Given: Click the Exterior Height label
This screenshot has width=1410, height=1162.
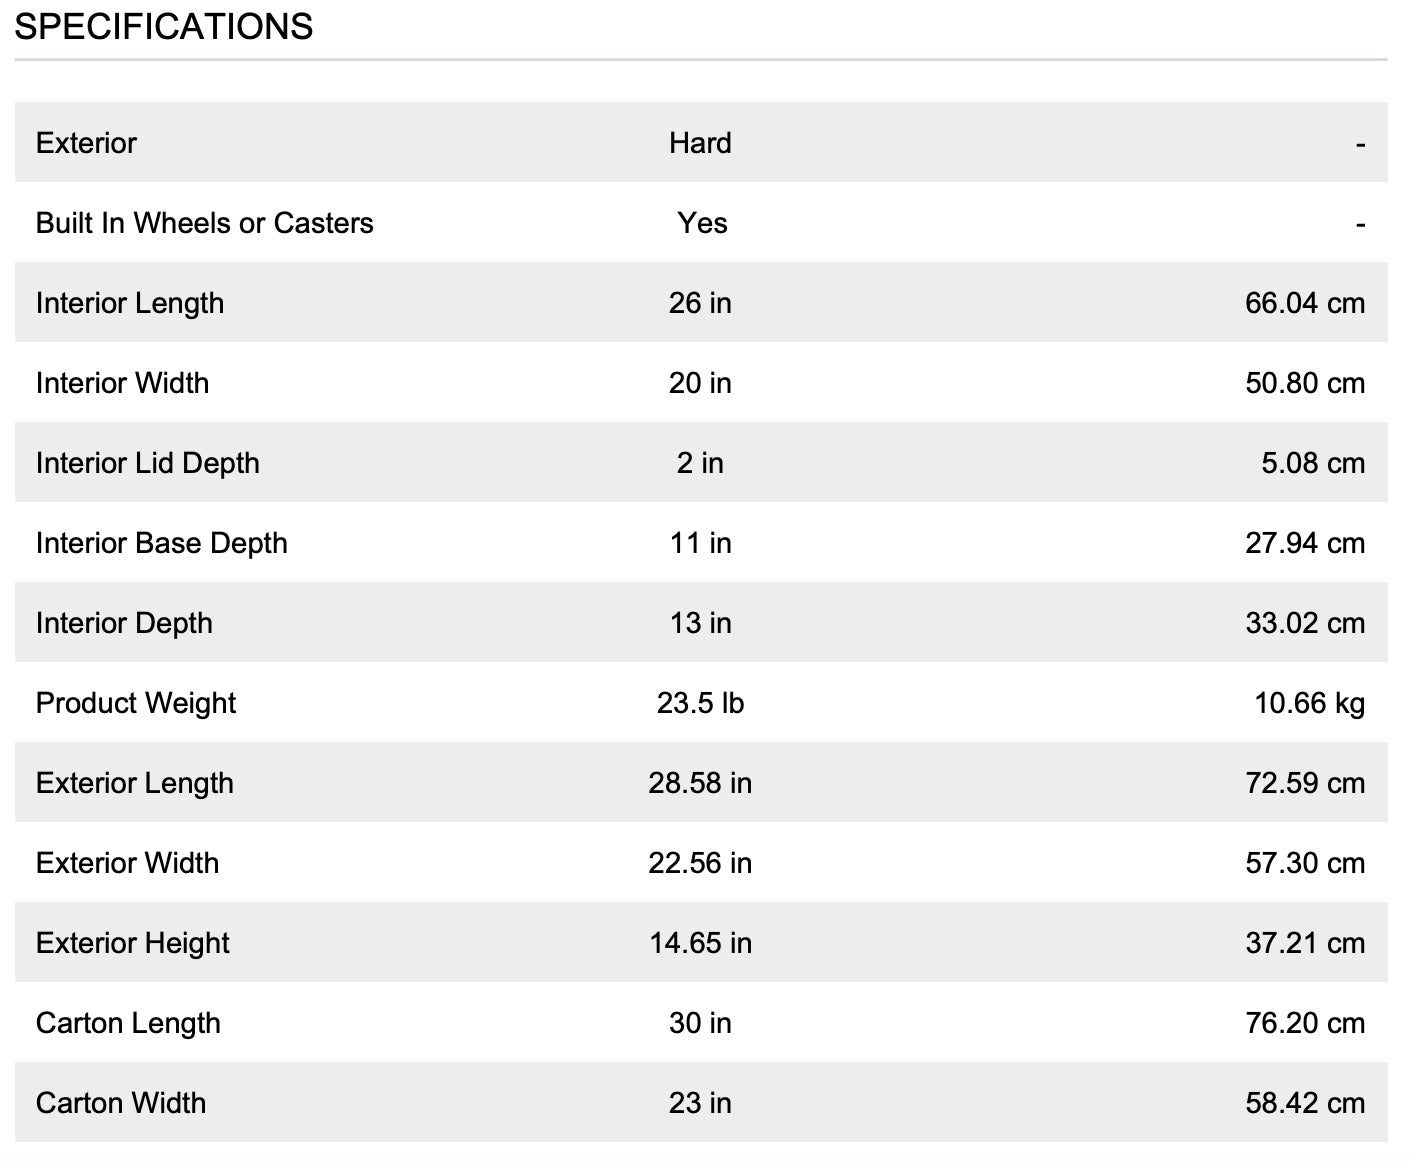Looking at the screenshot, I should point(133,943).
